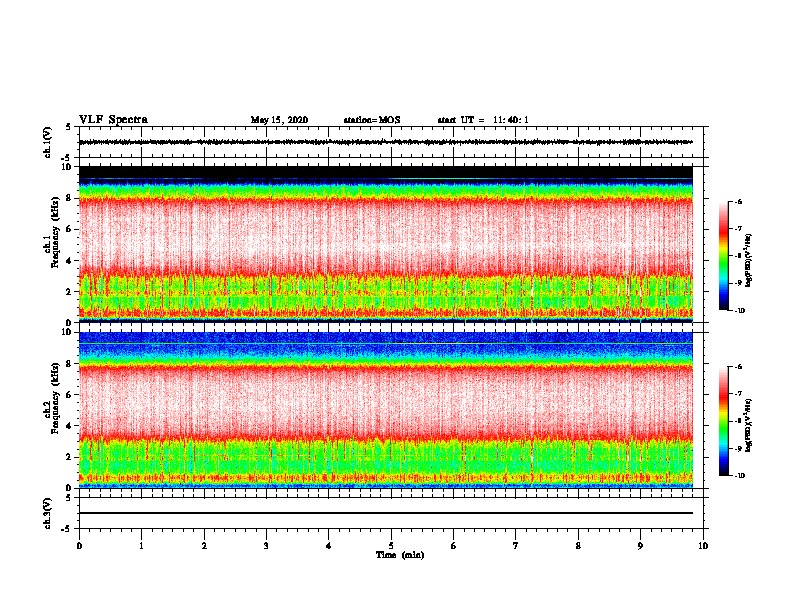Viewport: 792px width, 612px height.
Task: Click the time axis tick label "9"
Action: (640, 546)
